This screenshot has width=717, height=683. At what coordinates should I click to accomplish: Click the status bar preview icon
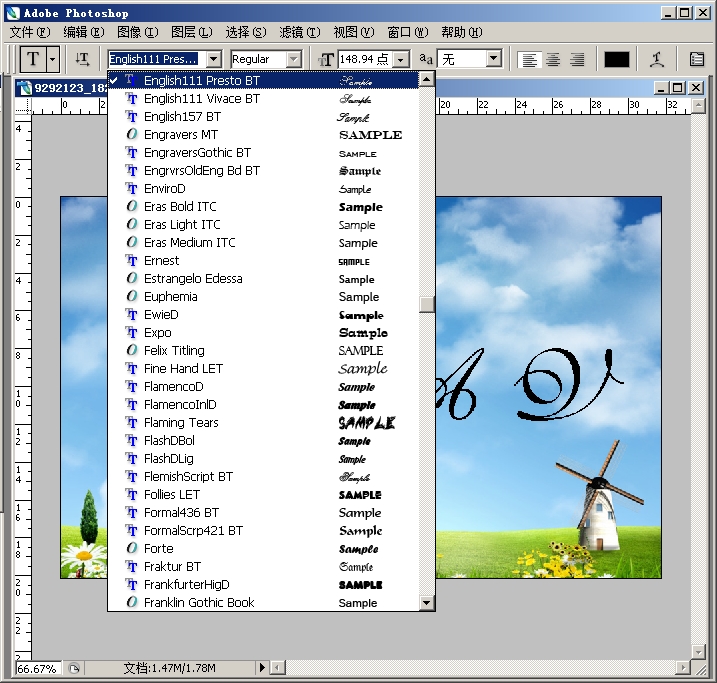tap(74, 668)
